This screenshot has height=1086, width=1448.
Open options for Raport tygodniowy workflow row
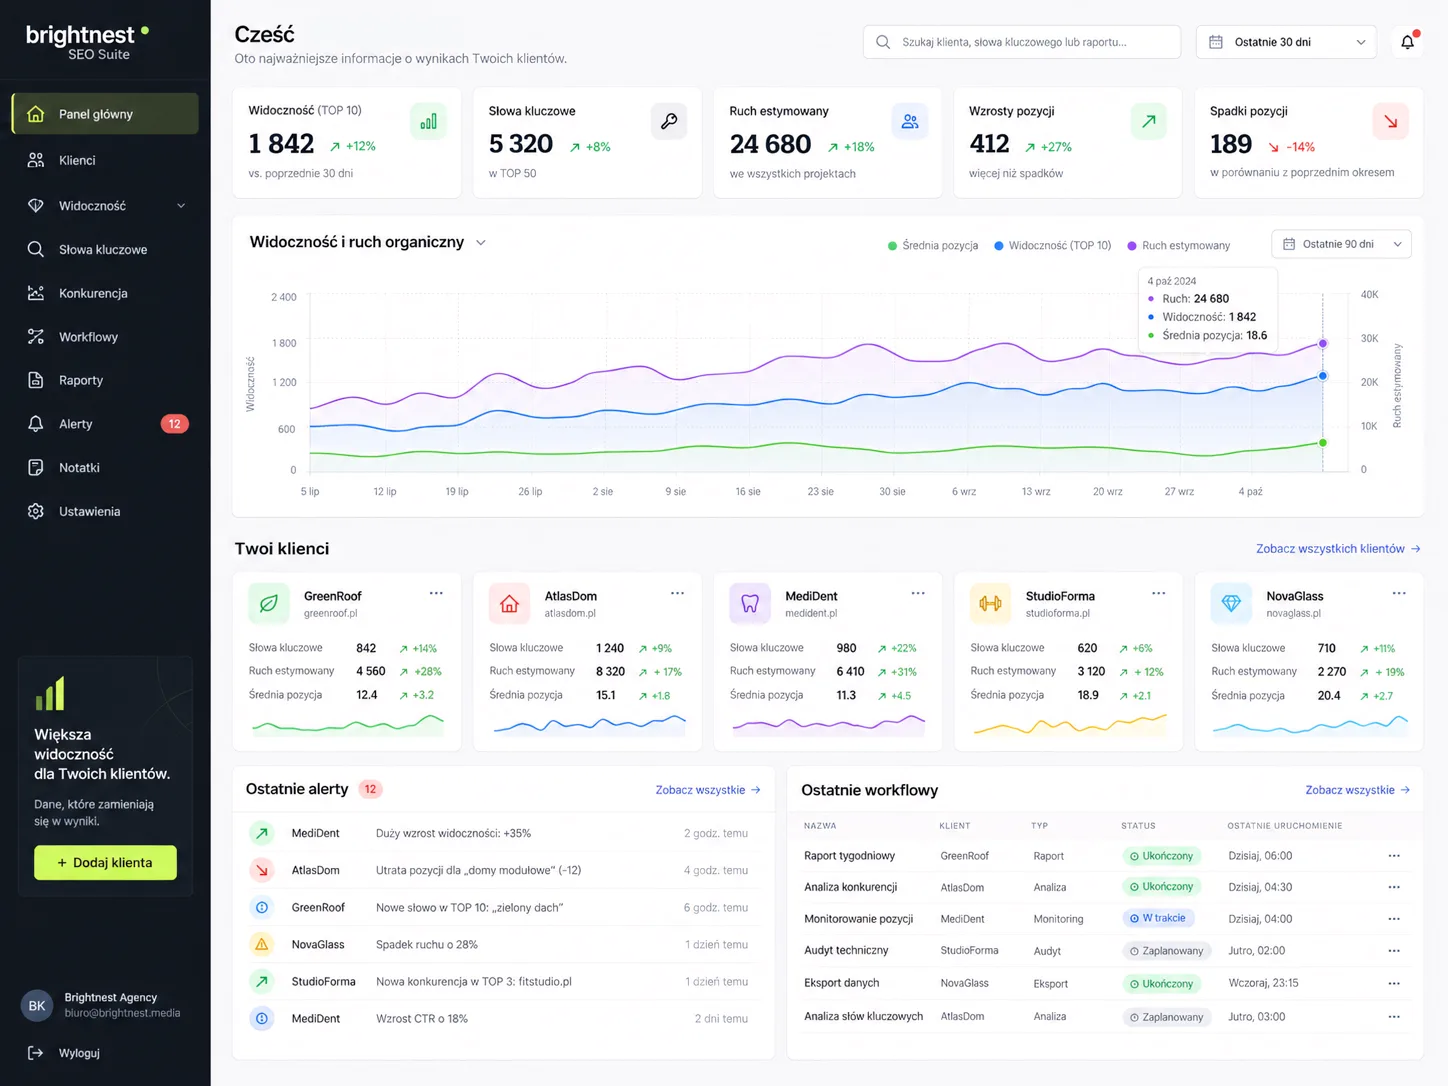point(1394,856)
